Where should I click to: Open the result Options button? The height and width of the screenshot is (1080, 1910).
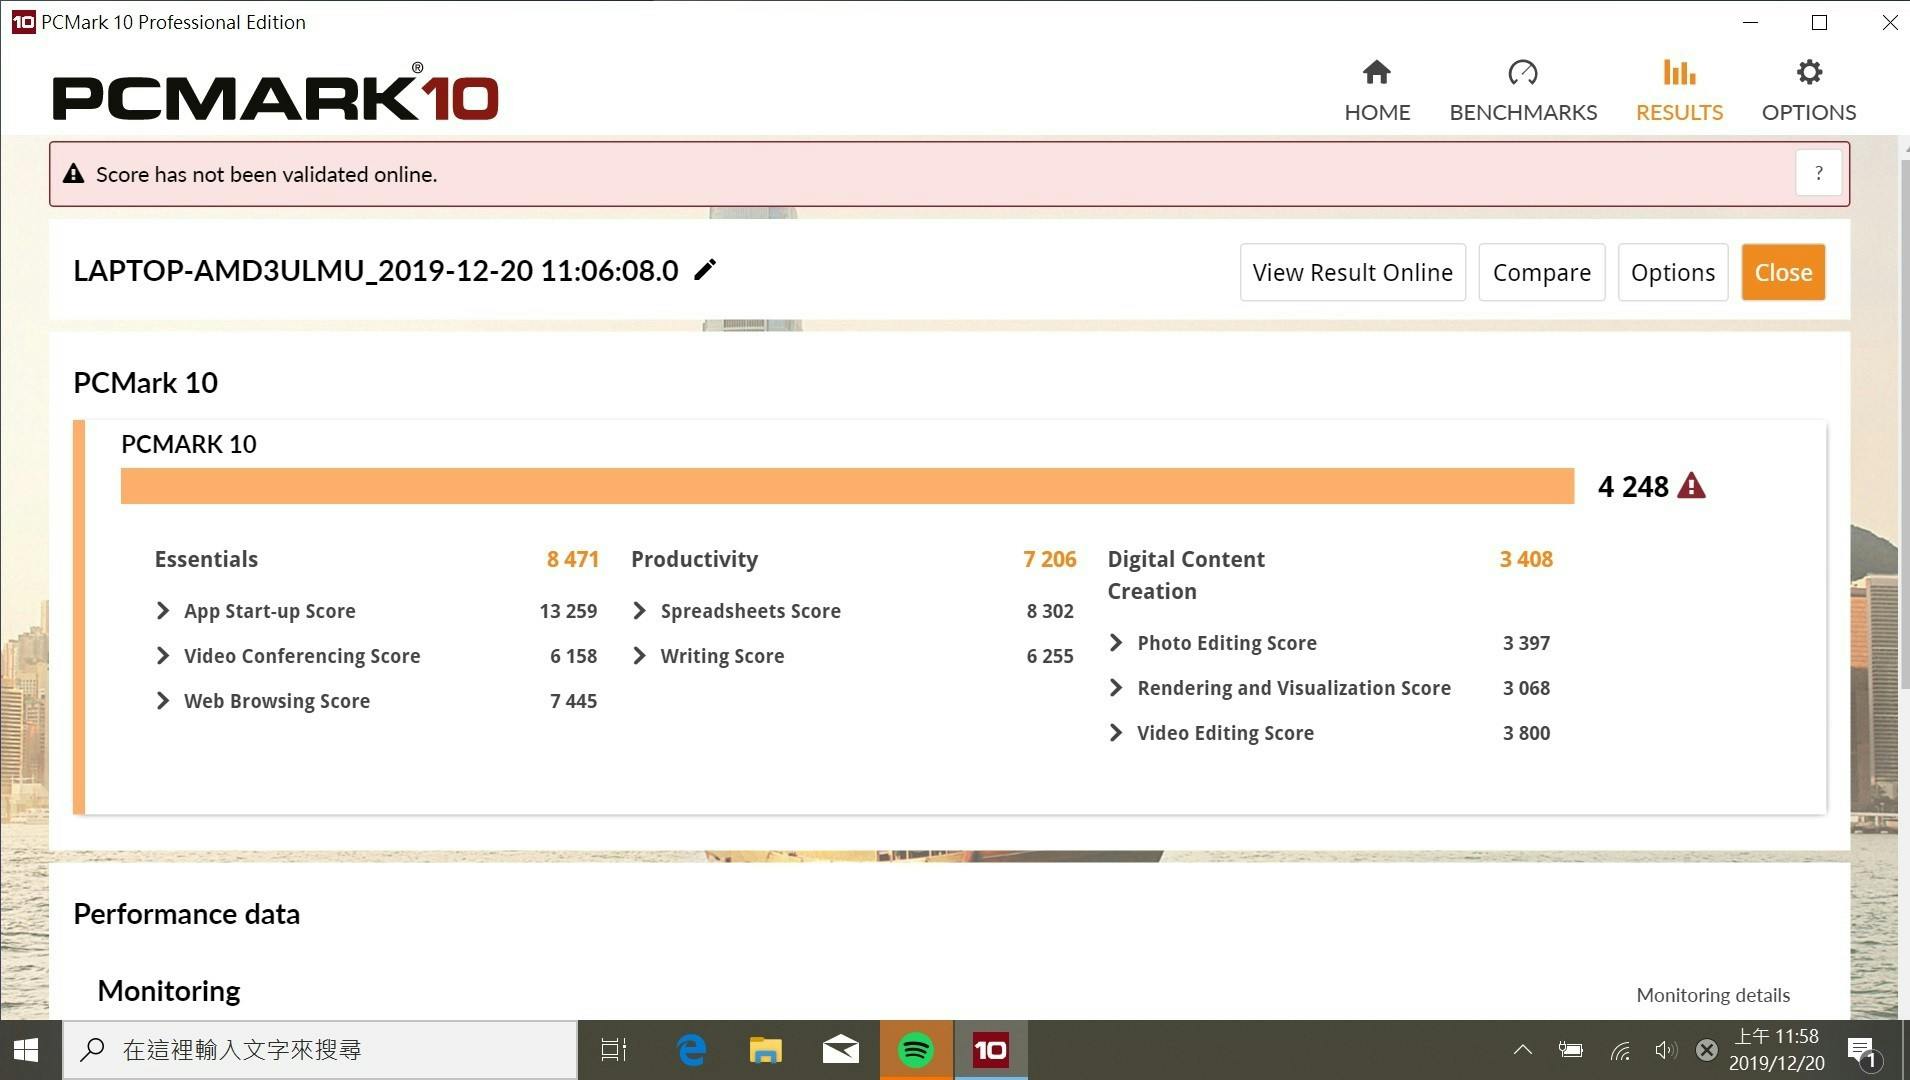coord(1672,272)
